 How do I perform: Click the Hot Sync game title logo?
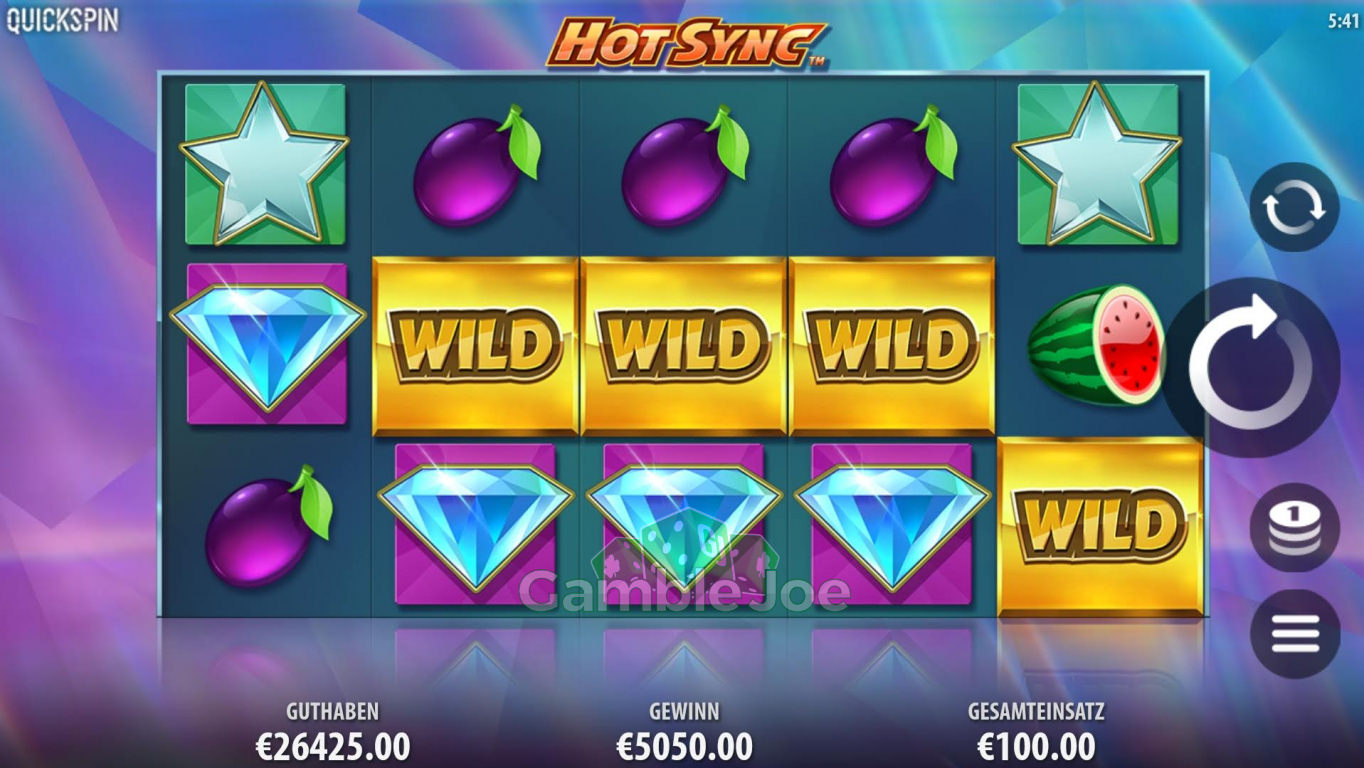tap(687, 44)
